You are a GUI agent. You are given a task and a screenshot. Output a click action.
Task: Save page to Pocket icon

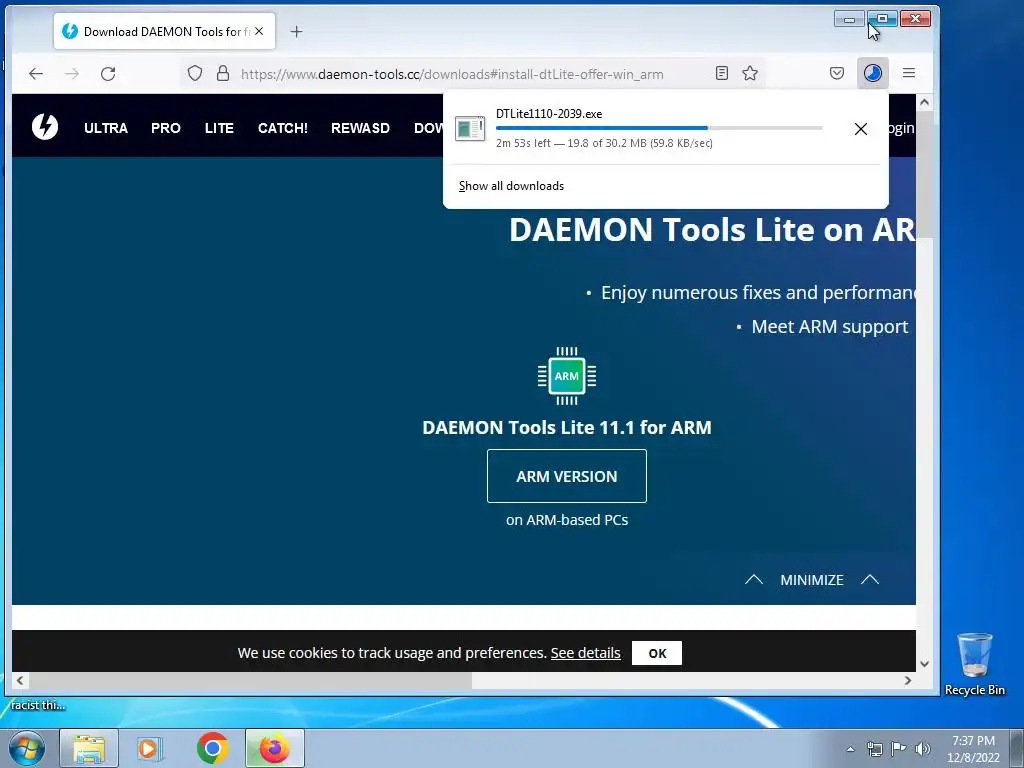(837, 73)
